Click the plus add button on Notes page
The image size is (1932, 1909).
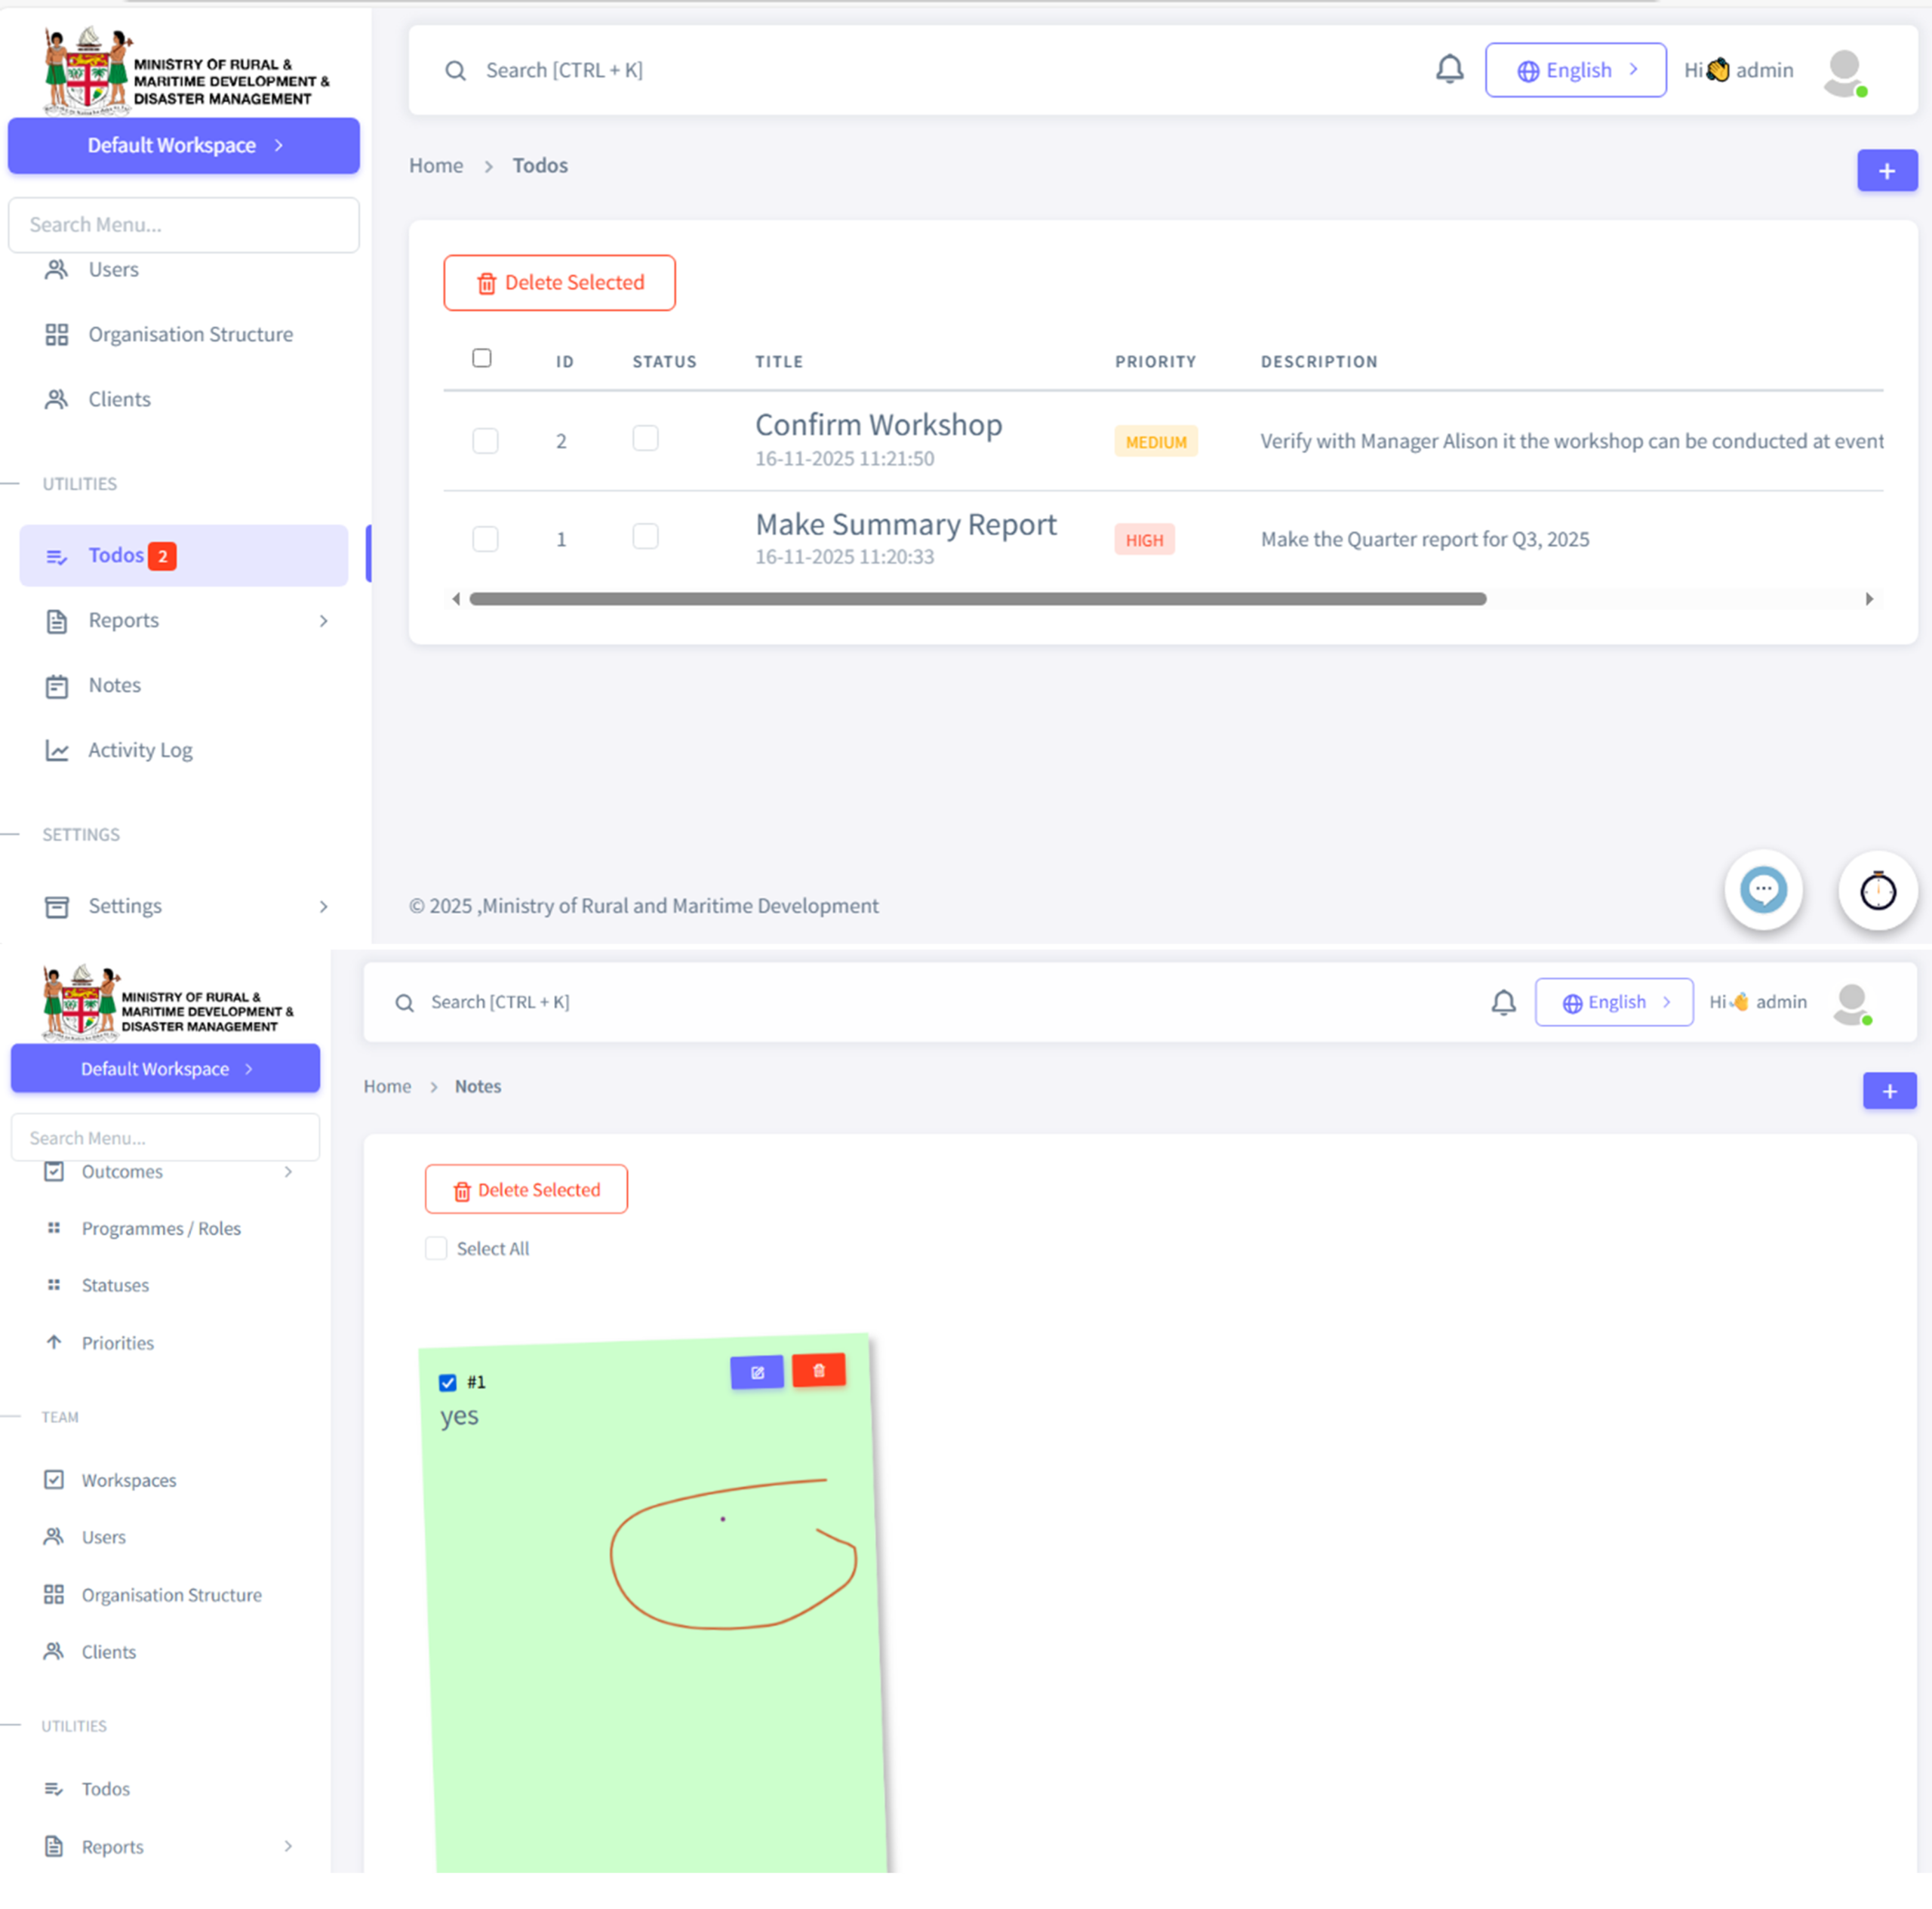[x=1889, y=1091]
